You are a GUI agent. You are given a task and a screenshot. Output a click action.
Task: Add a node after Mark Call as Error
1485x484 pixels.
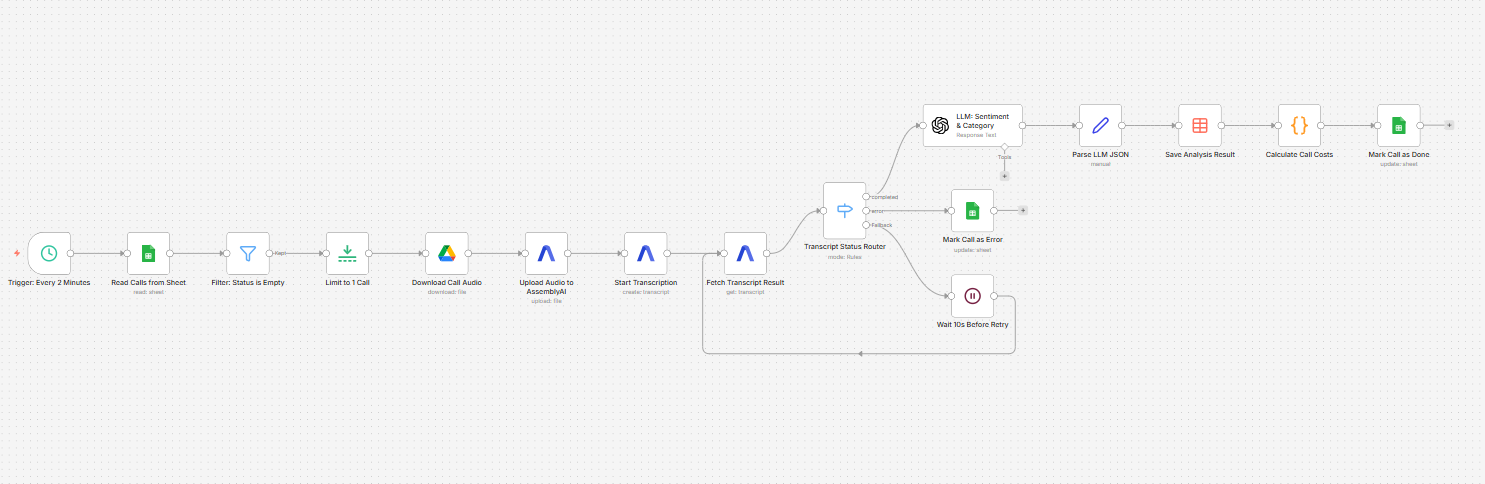[x=1023, y=210]
